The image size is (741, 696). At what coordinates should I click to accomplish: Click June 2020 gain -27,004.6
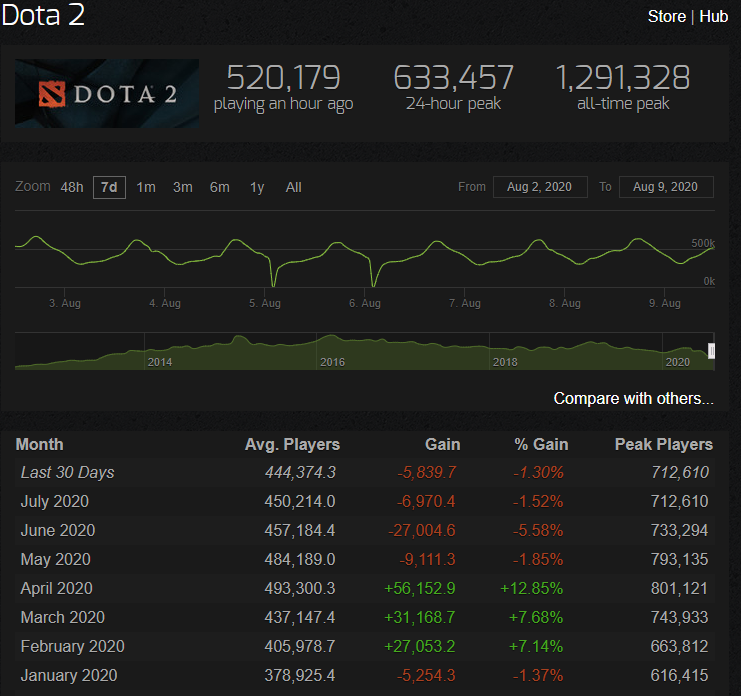422,531
